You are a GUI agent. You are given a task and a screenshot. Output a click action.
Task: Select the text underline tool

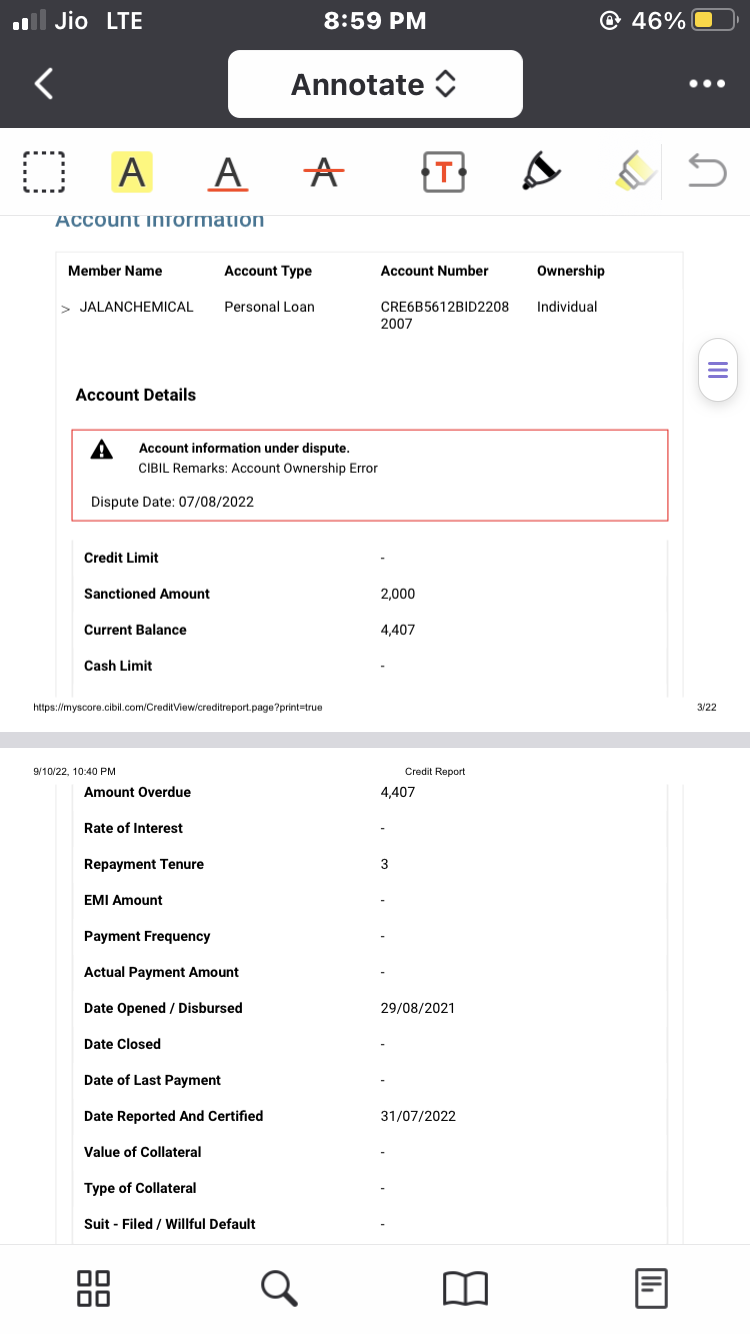click(228, 172)
